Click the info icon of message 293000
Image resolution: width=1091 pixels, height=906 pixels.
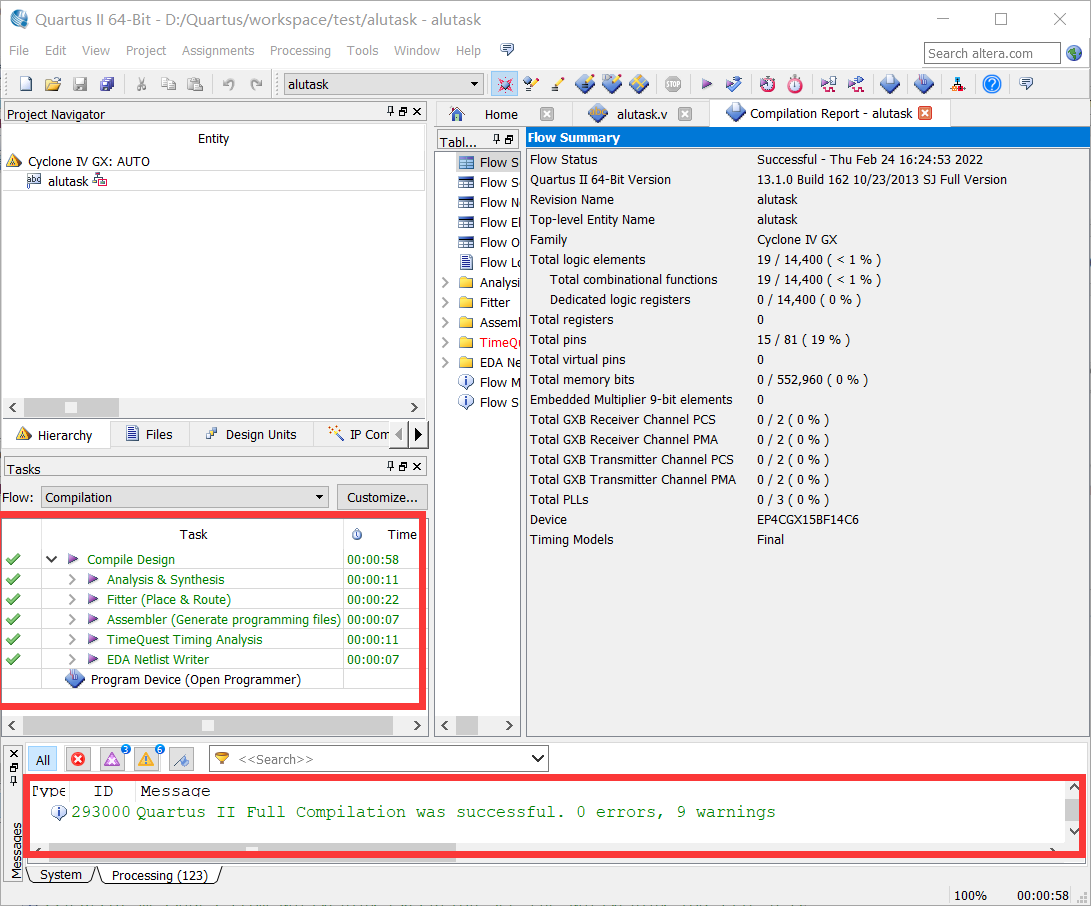point(59,812)
